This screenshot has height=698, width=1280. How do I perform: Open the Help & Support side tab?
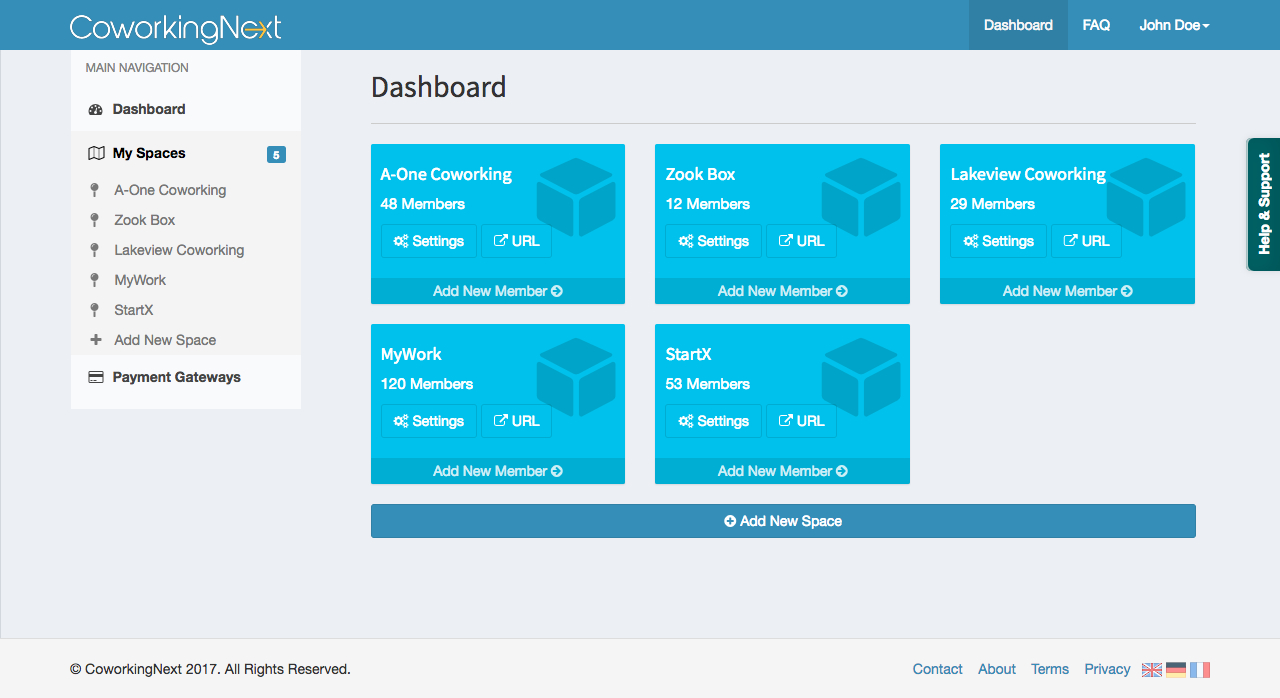pyautogui.click(x=1264, y=204)
